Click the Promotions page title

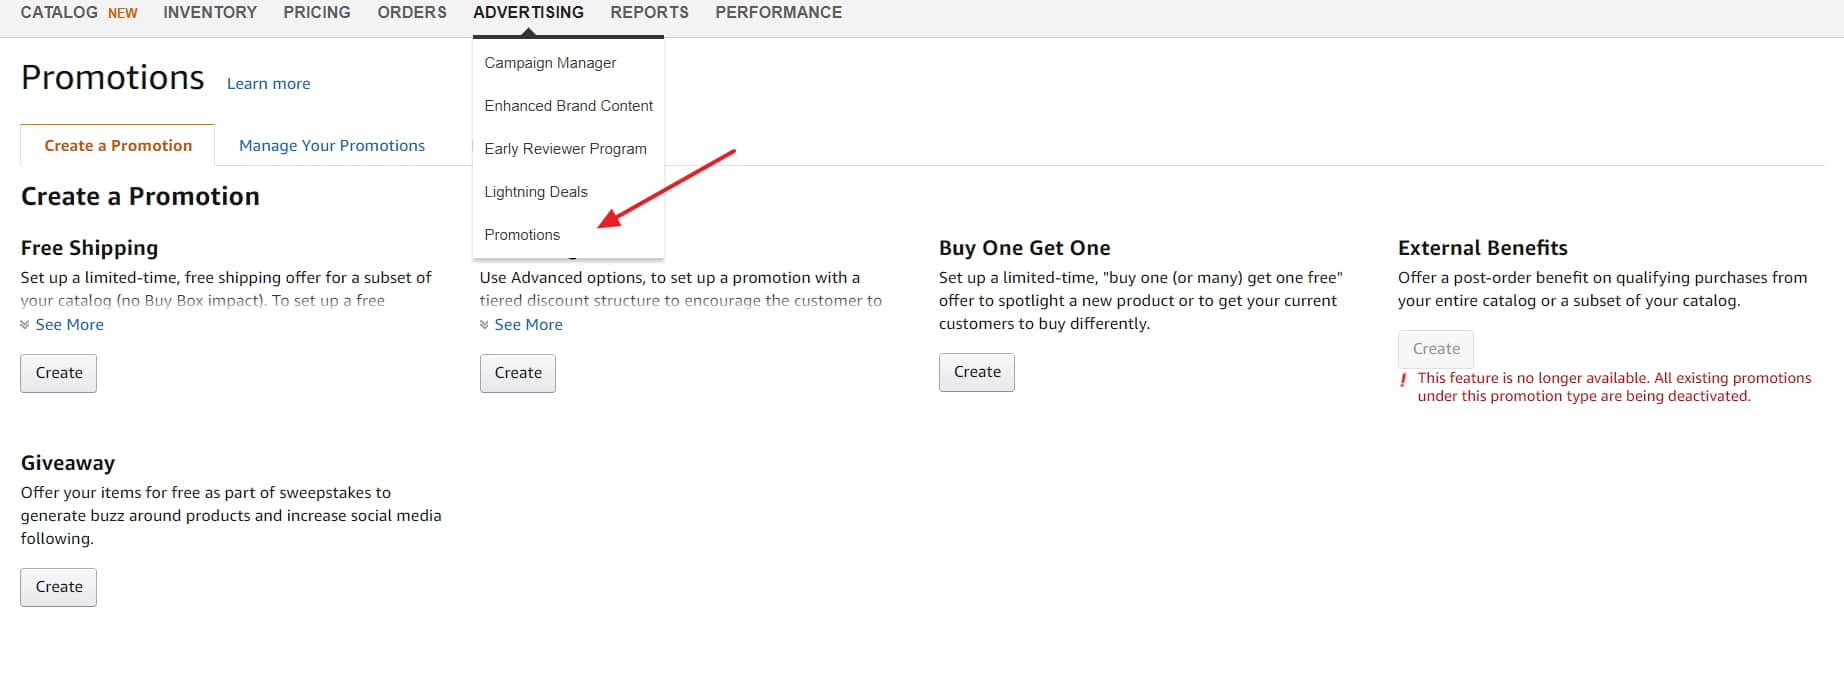[113, 77]
